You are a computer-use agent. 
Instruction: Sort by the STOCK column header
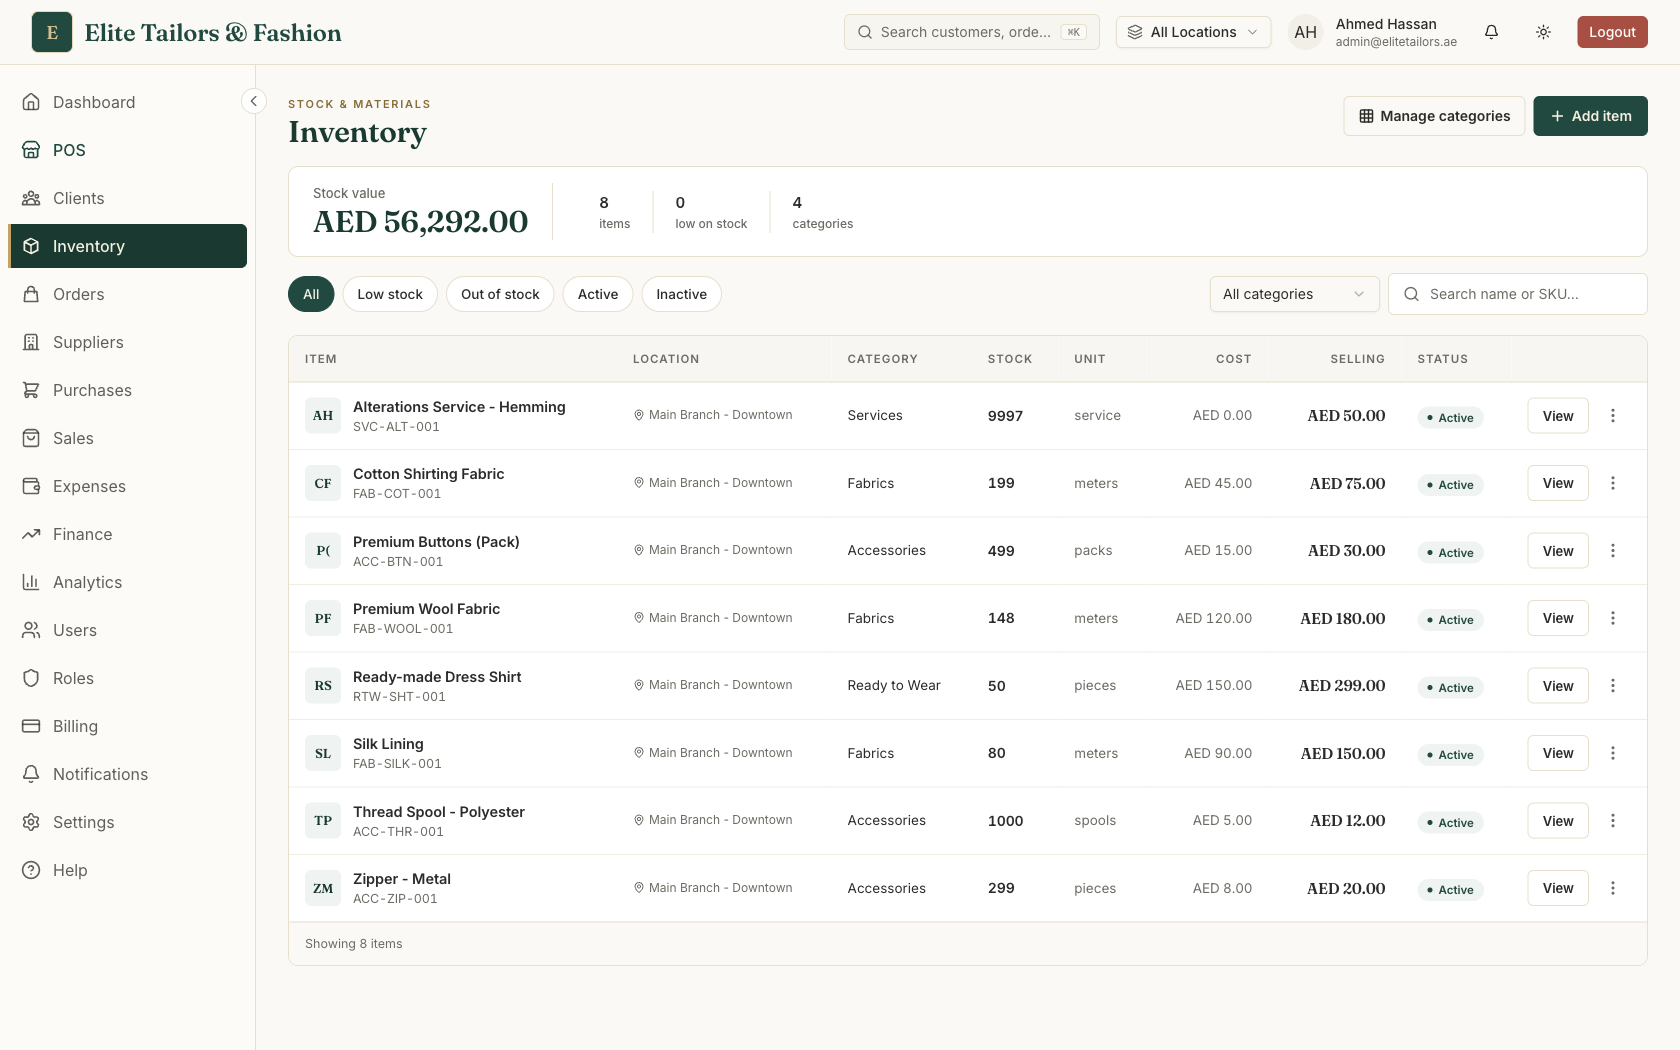(1009, 359)
